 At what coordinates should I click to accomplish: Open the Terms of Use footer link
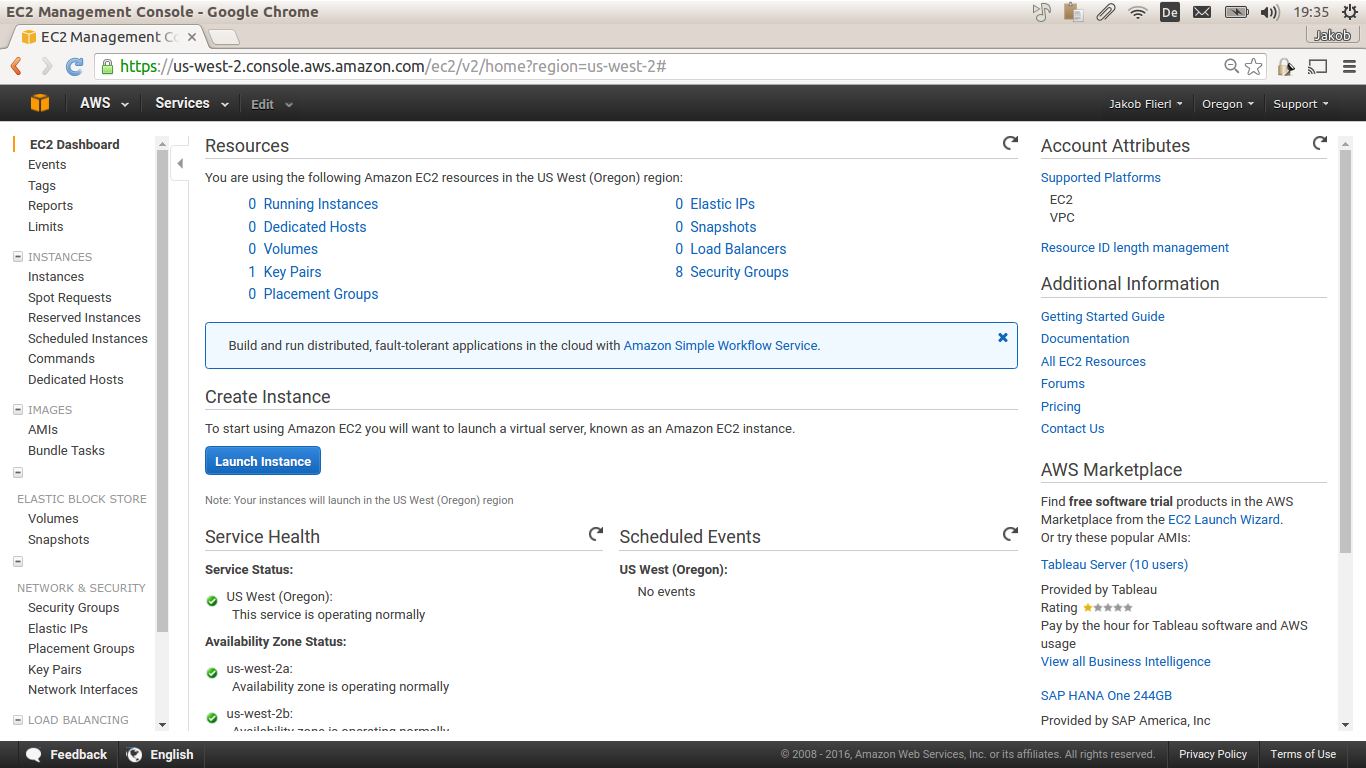pyautogui.click(x=1303, y=755)
